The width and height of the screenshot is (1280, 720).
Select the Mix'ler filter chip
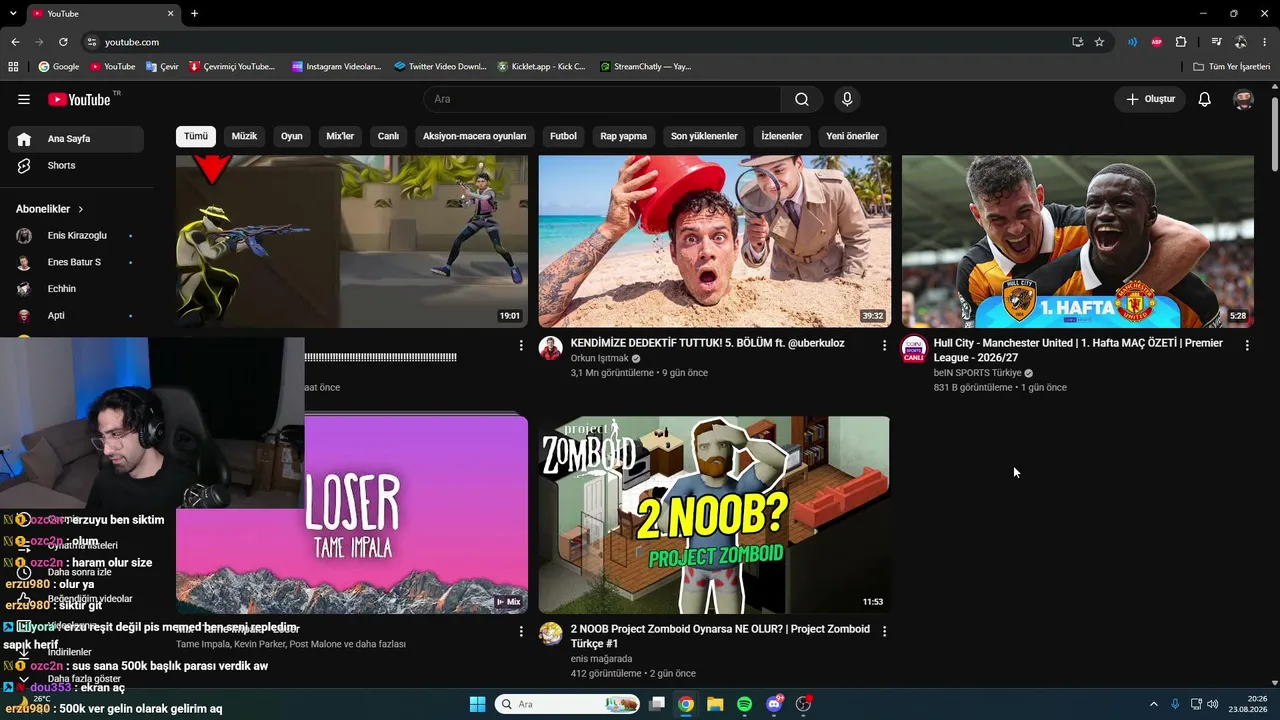point(340,136)
